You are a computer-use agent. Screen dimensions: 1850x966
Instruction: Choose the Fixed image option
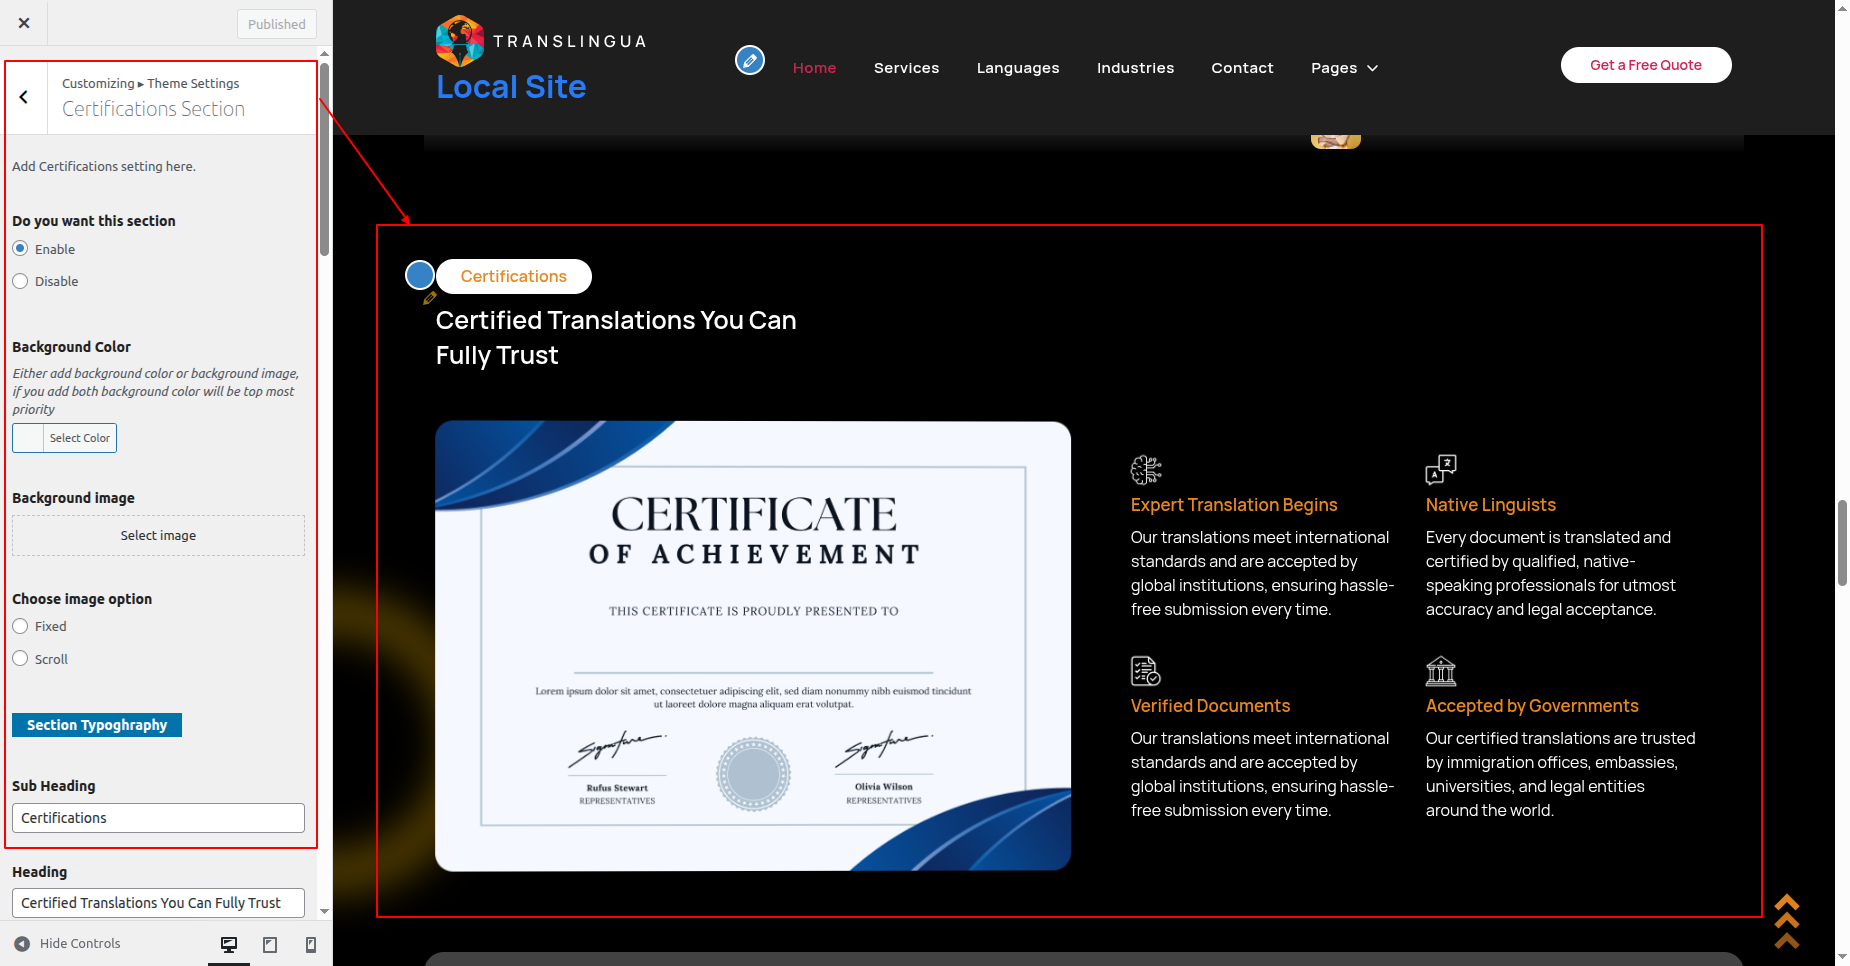pyautogui.click(x=20, y=626)
